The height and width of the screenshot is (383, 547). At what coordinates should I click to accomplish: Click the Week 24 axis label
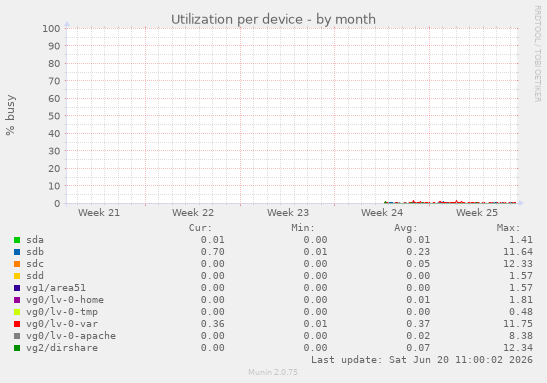point(382,213)
